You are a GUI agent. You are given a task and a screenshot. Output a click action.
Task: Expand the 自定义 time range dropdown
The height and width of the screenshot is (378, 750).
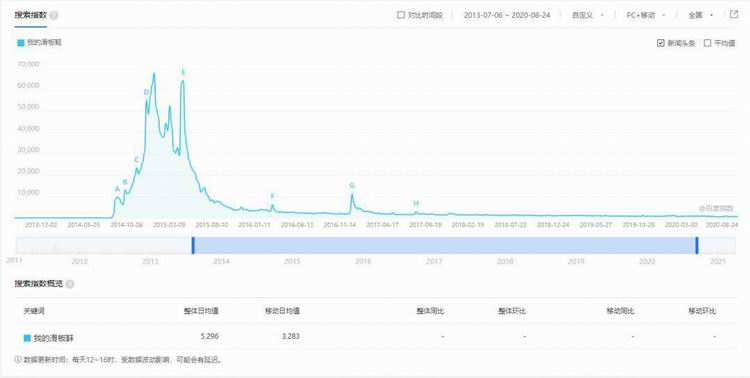pos(588,15)
